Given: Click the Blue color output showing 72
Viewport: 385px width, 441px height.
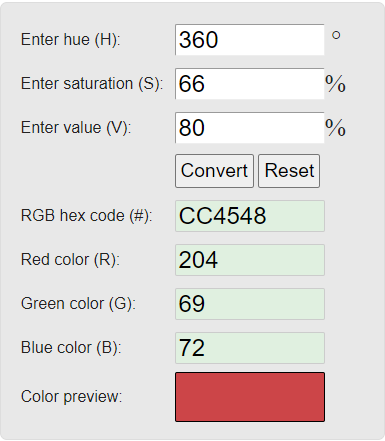Looking at the screenshot, I should pos(250,348).
